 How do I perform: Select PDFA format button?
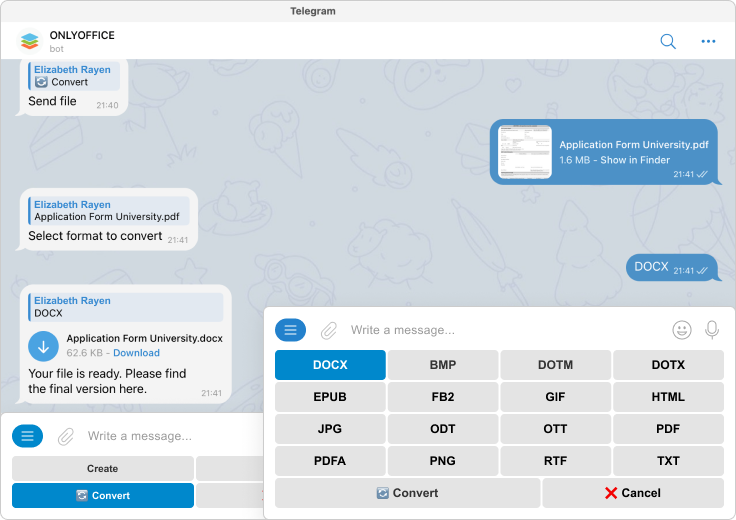pos(330,460)
